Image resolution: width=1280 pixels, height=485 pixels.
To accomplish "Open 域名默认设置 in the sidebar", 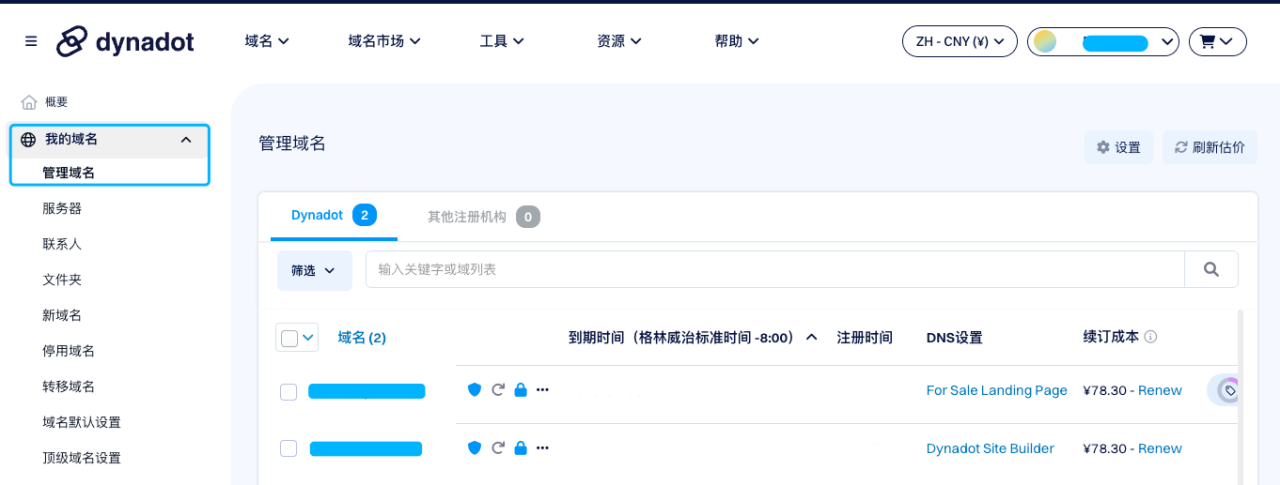I will tap(82, 422).
